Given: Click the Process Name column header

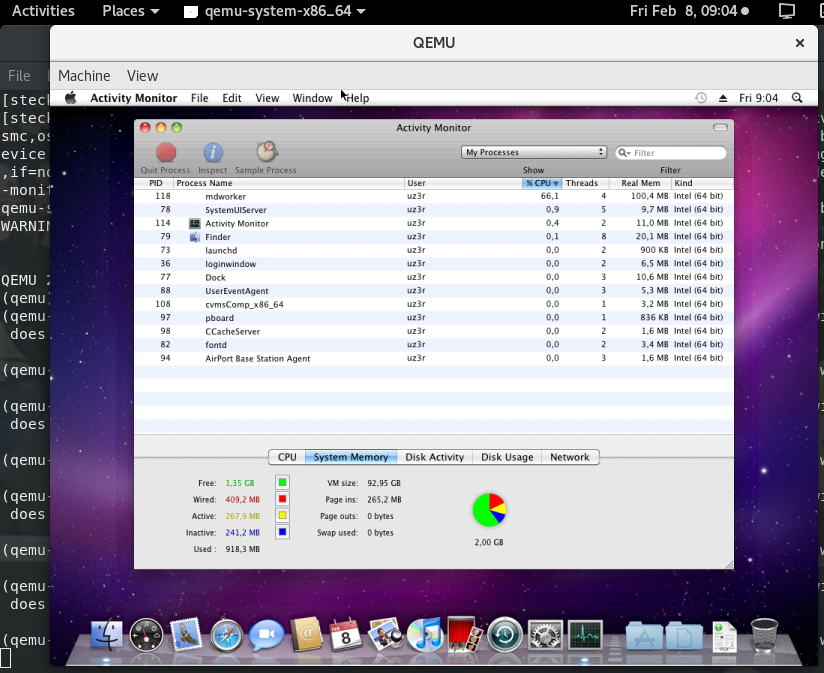Looking at the screenshot, I should (x=289, y=183).
